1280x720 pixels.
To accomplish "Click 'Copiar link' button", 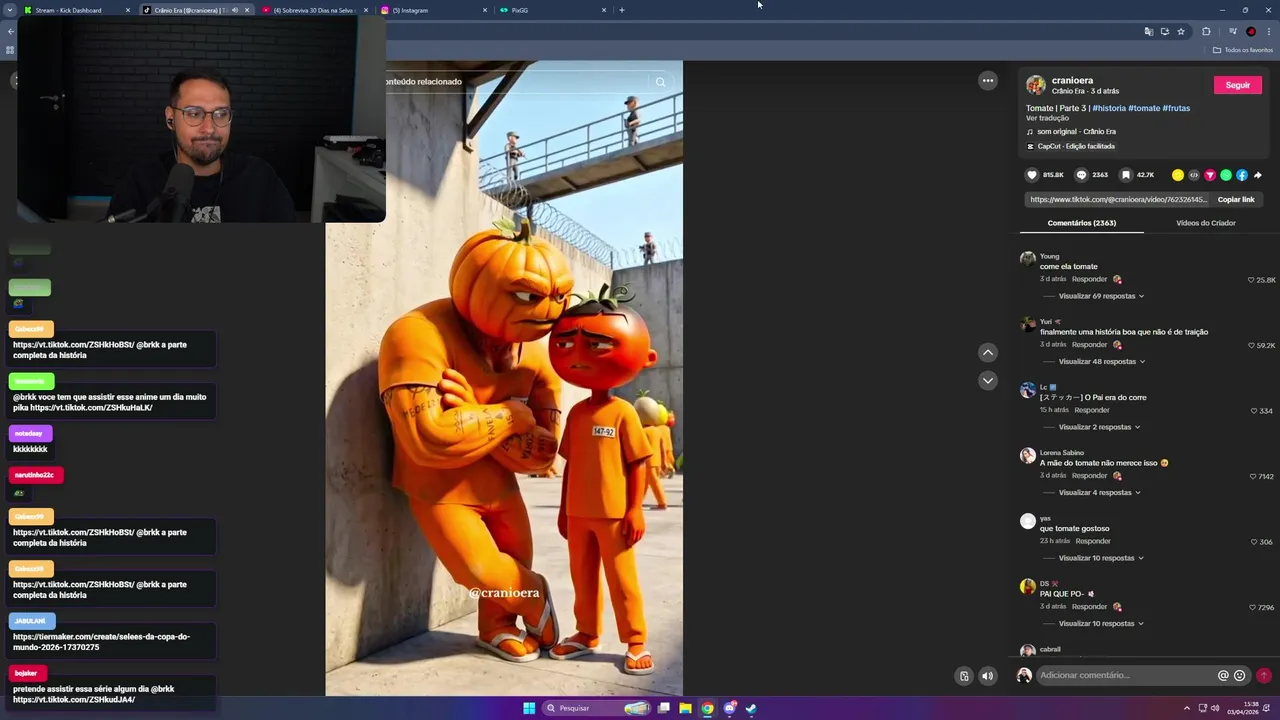I will [x=1236, y=199].
